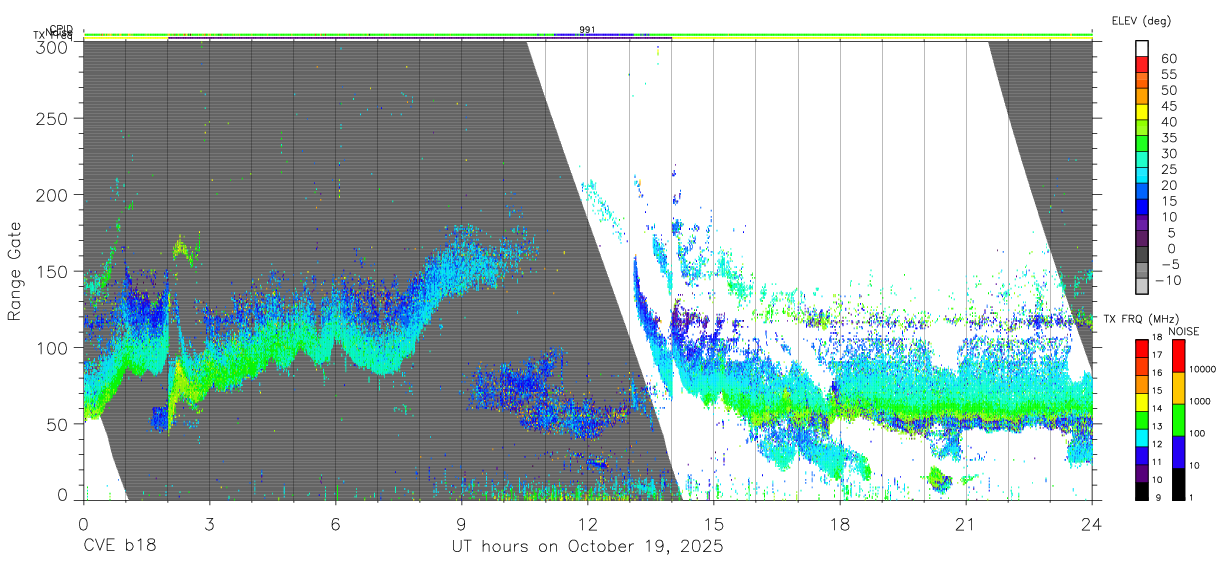Click the '50' tick on Range Gate axis
The width and height of the screenshot is (1228, 567).
click(57, 424)
